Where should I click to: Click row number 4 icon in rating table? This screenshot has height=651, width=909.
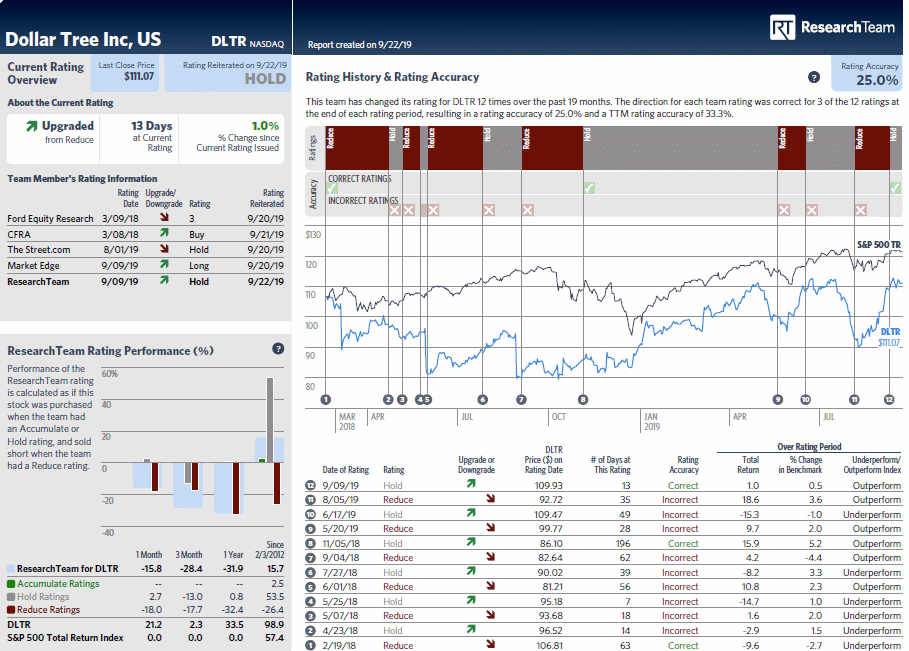[x=311, y=602]
